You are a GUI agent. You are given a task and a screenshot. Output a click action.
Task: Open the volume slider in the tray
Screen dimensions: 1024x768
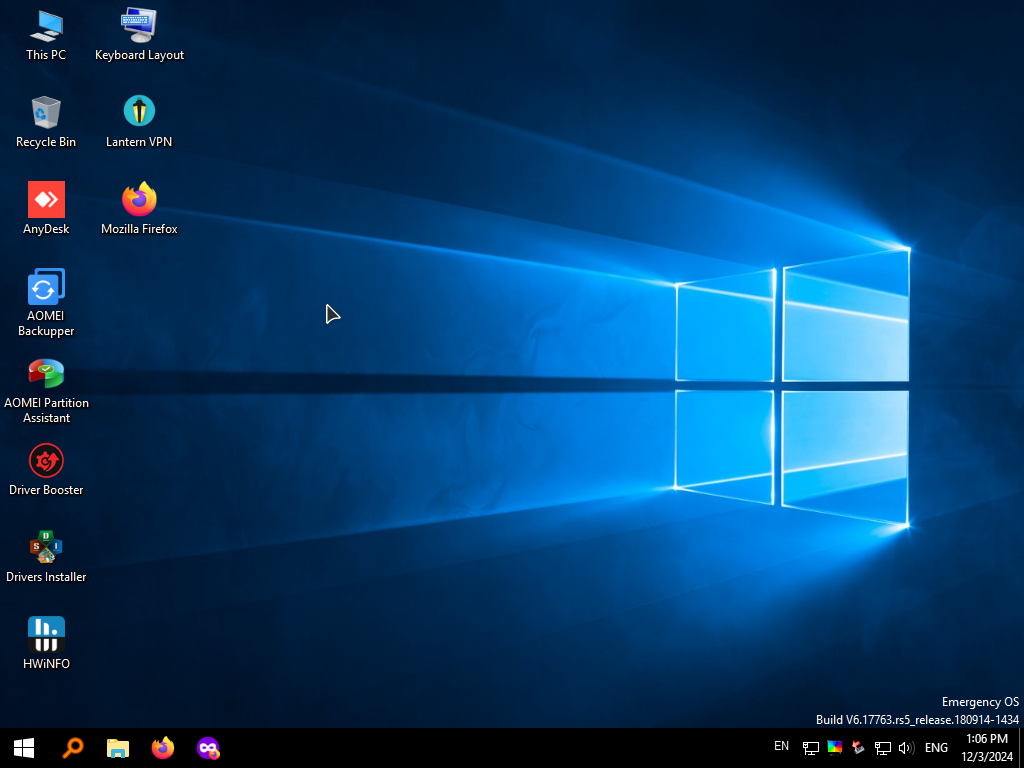tap(906, 748)
